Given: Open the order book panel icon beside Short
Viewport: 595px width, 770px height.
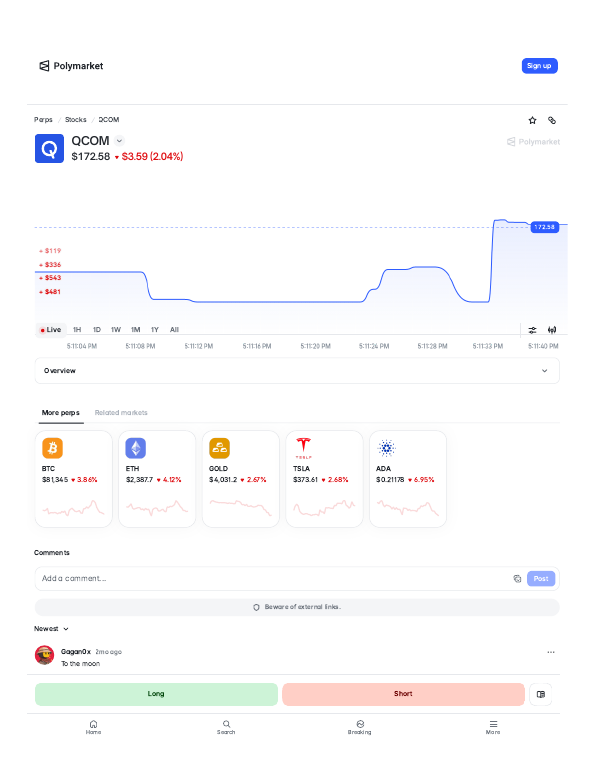Looking at the screenshot, I should (541, 694).
